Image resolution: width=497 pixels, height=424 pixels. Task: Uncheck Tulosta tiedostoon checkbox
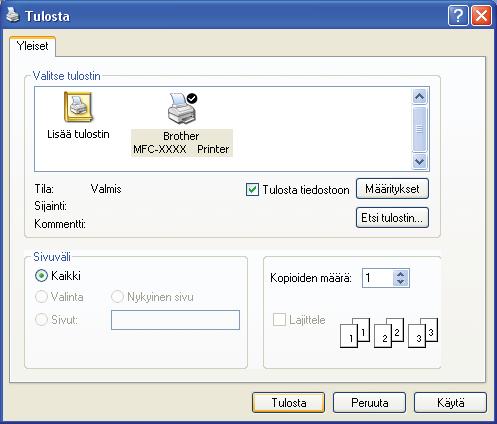coord(252,190)
